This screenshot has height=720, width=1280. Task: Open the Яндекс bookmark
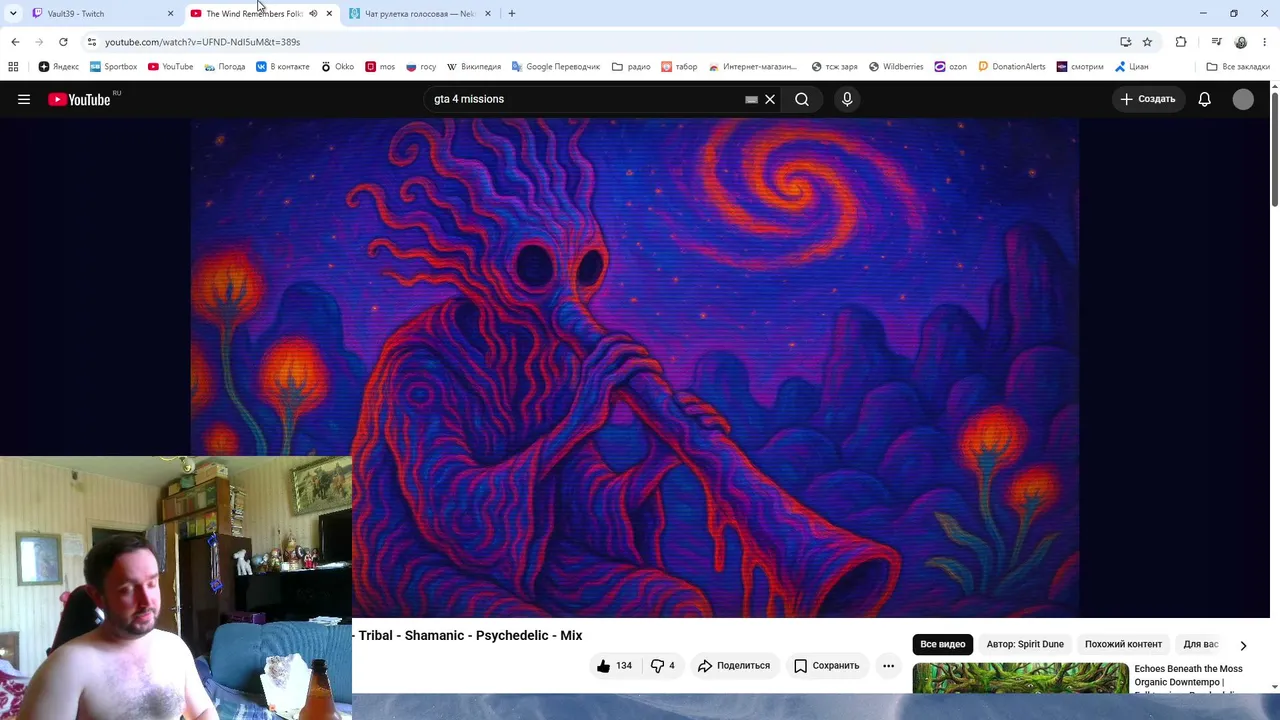(59, 67)
